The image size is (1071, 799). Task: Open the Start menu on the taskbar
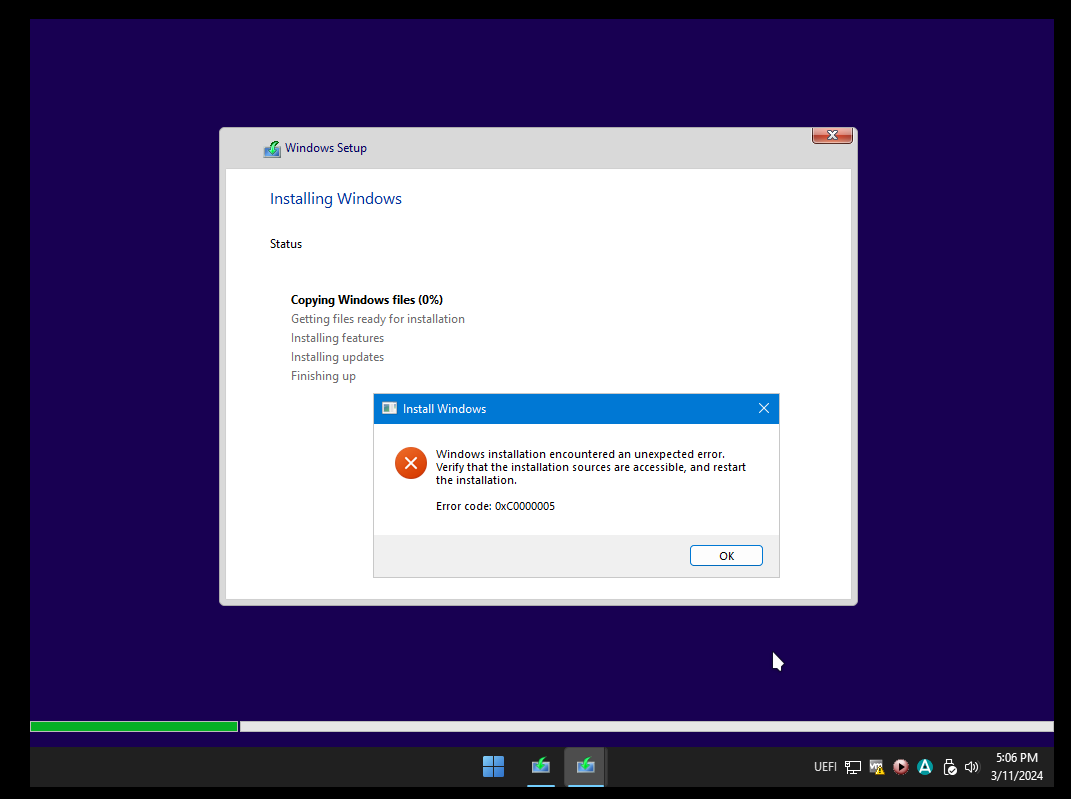coord(493,766)
